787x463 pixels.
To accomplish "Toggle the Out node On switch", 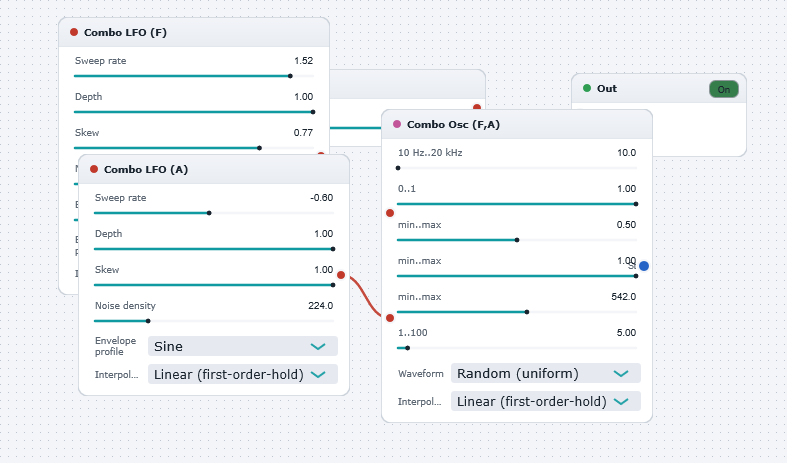I will tap(724, 89).
